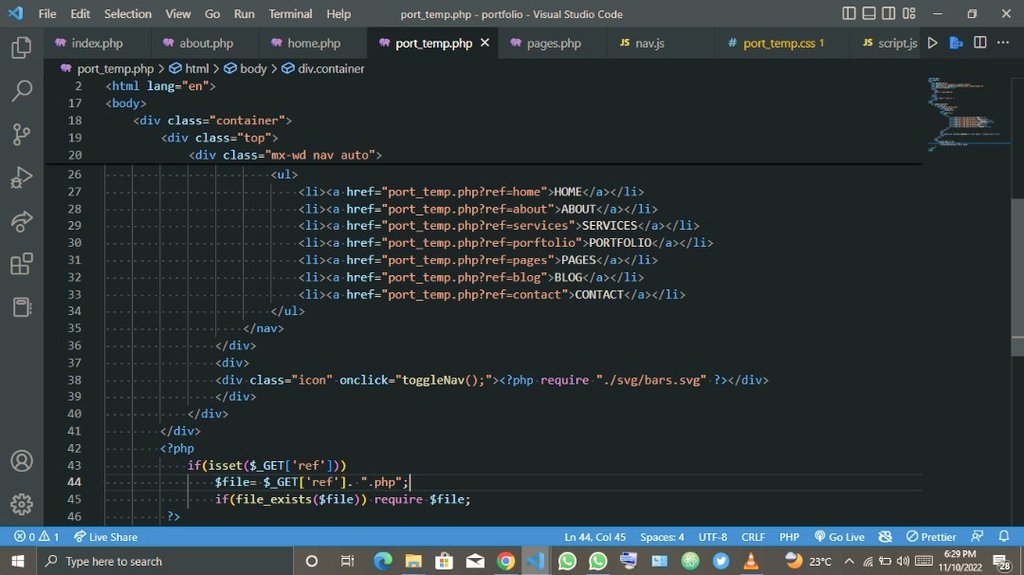Click the port_temp.php breadcrumb
The image size is (1024, 575).
tap(114, 69)
